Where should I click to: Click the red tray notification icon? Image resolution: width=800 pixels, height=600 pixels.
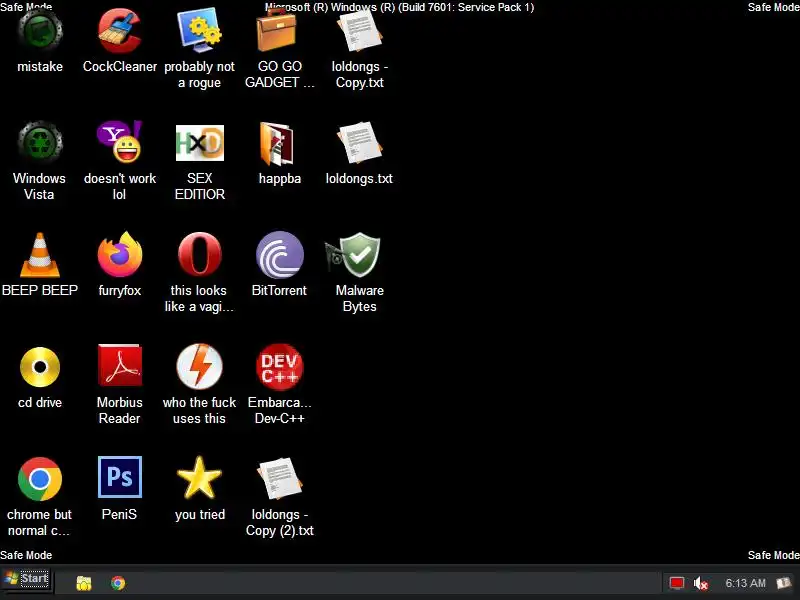[x=677, y=583]
